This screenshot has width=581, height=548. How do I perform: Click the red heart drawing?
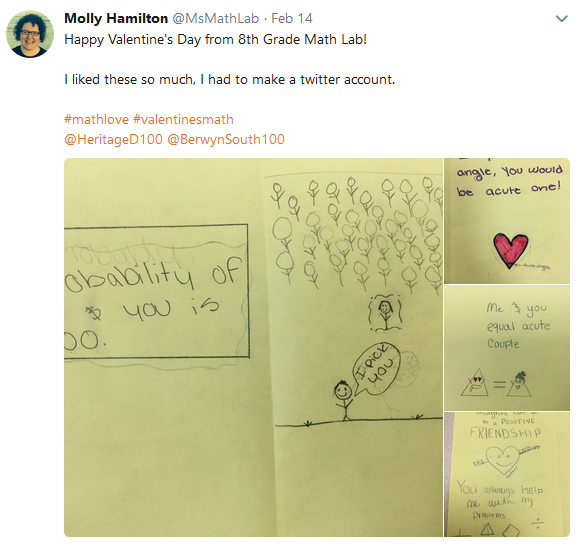tap(511, 250)
